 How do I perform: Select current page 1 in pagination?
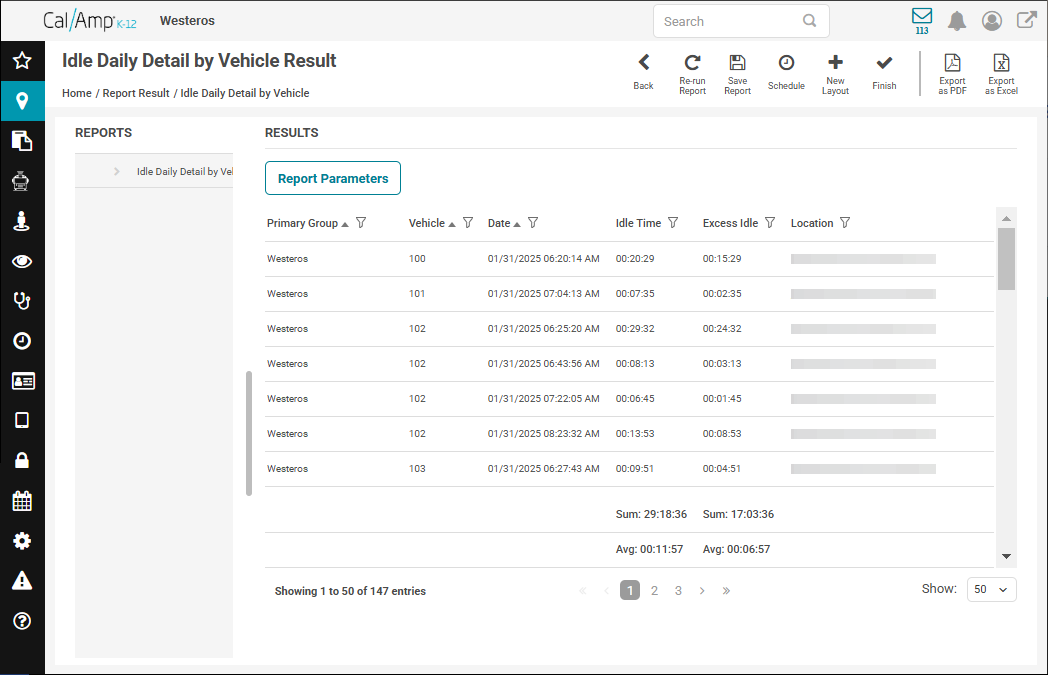tap(630, 590)
